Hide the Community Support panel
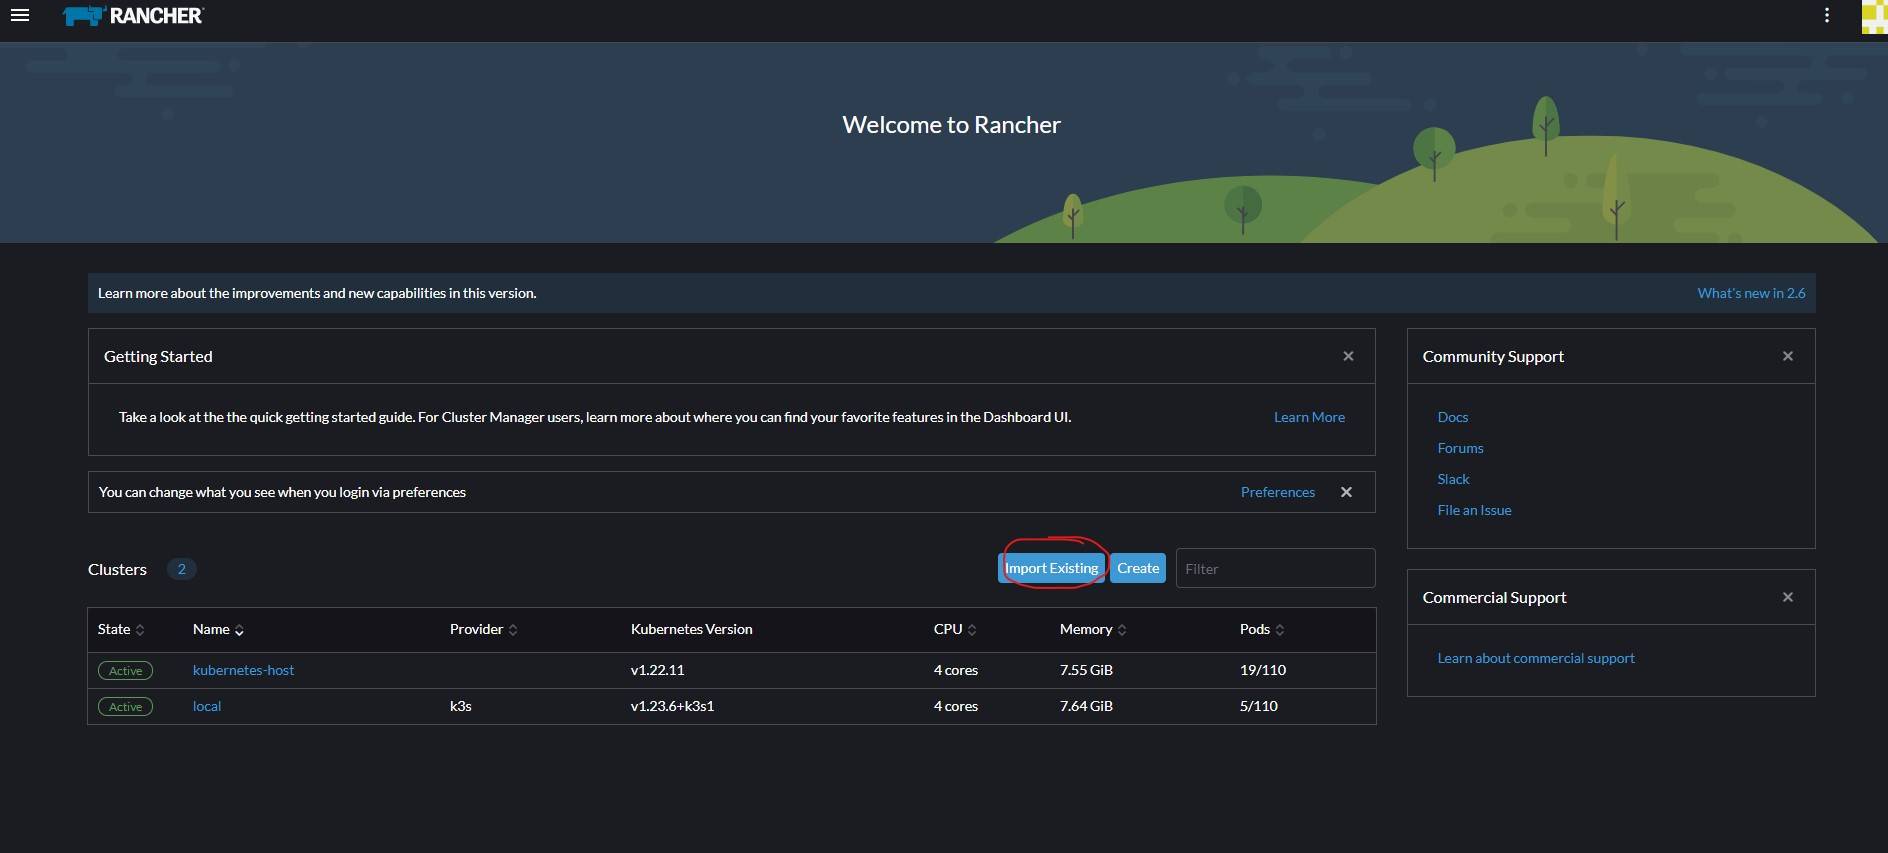 [1787, 356]
